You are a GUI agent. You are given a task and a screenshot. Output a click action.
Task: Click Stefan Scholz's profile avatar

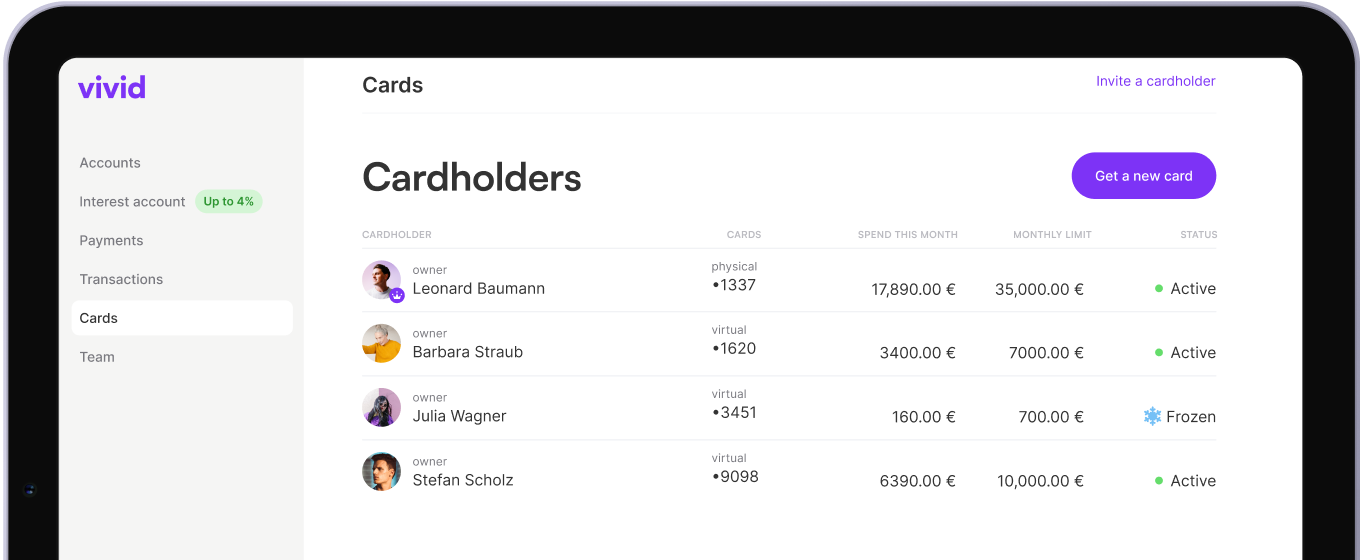click(381, 471)
